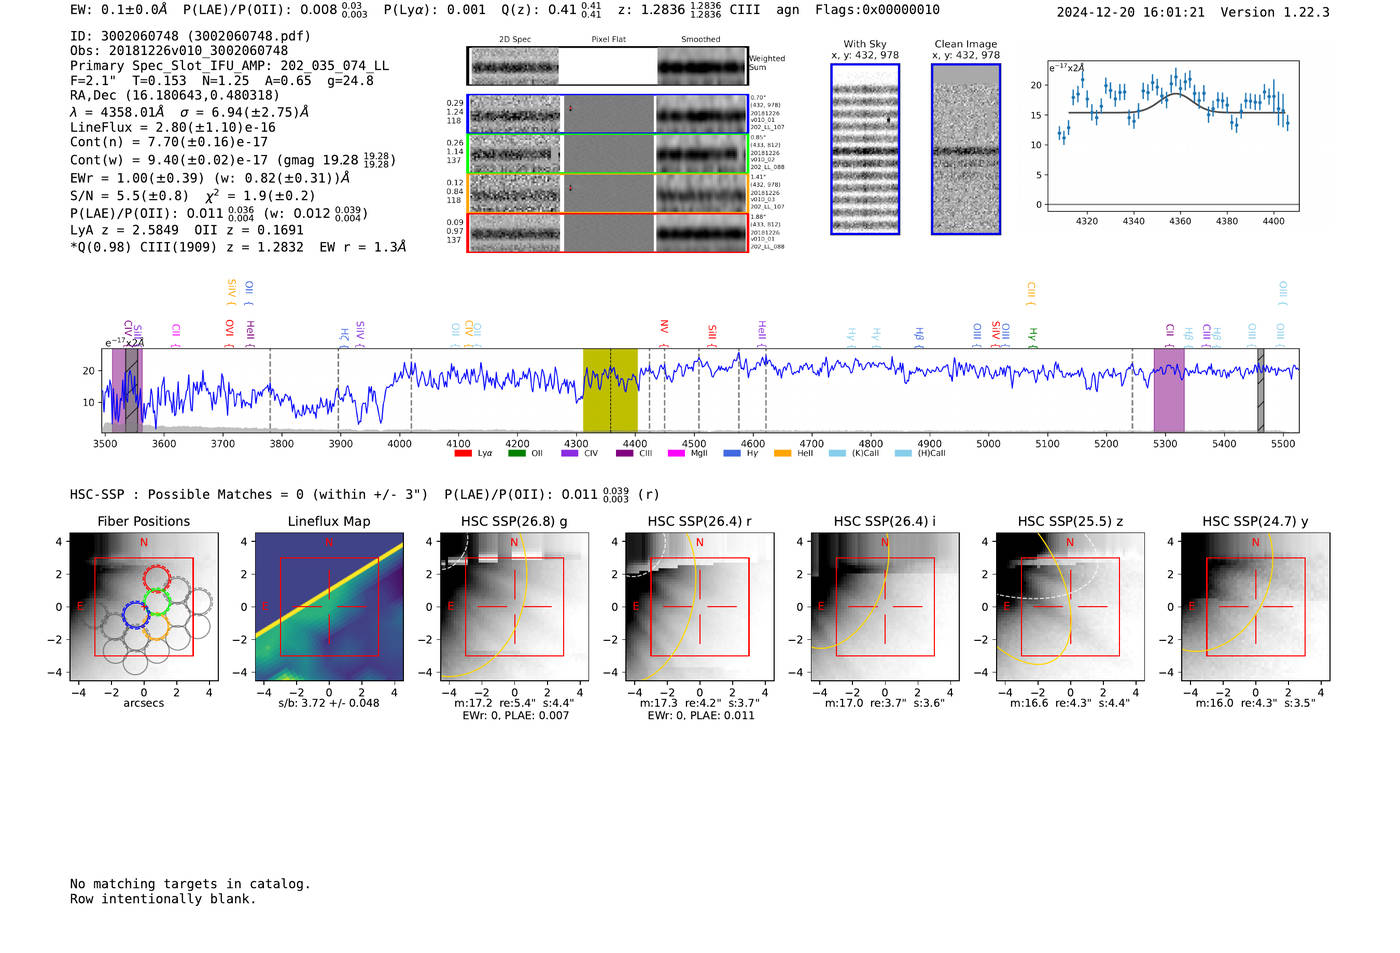The height and width of the screenshot is (953, 1400).
Task: Click the orange-bordered fiber 2D spectrum row
Action: point(607,193)
